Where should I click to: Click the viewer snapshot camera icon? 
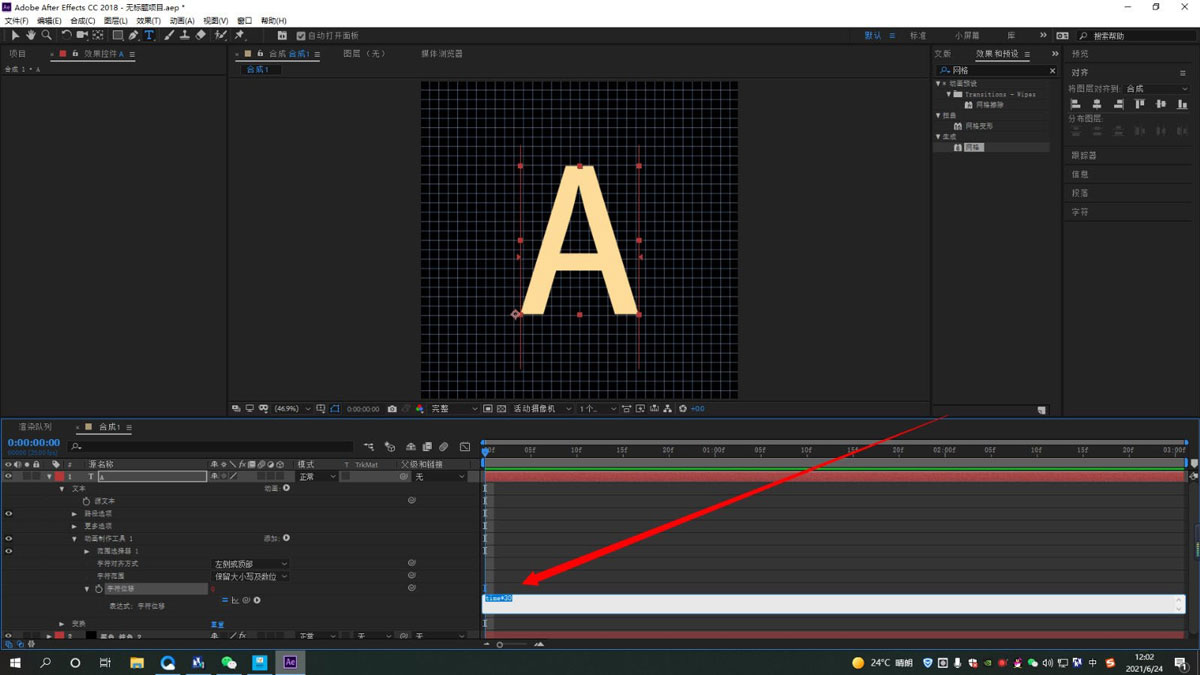tap(392, 409)
